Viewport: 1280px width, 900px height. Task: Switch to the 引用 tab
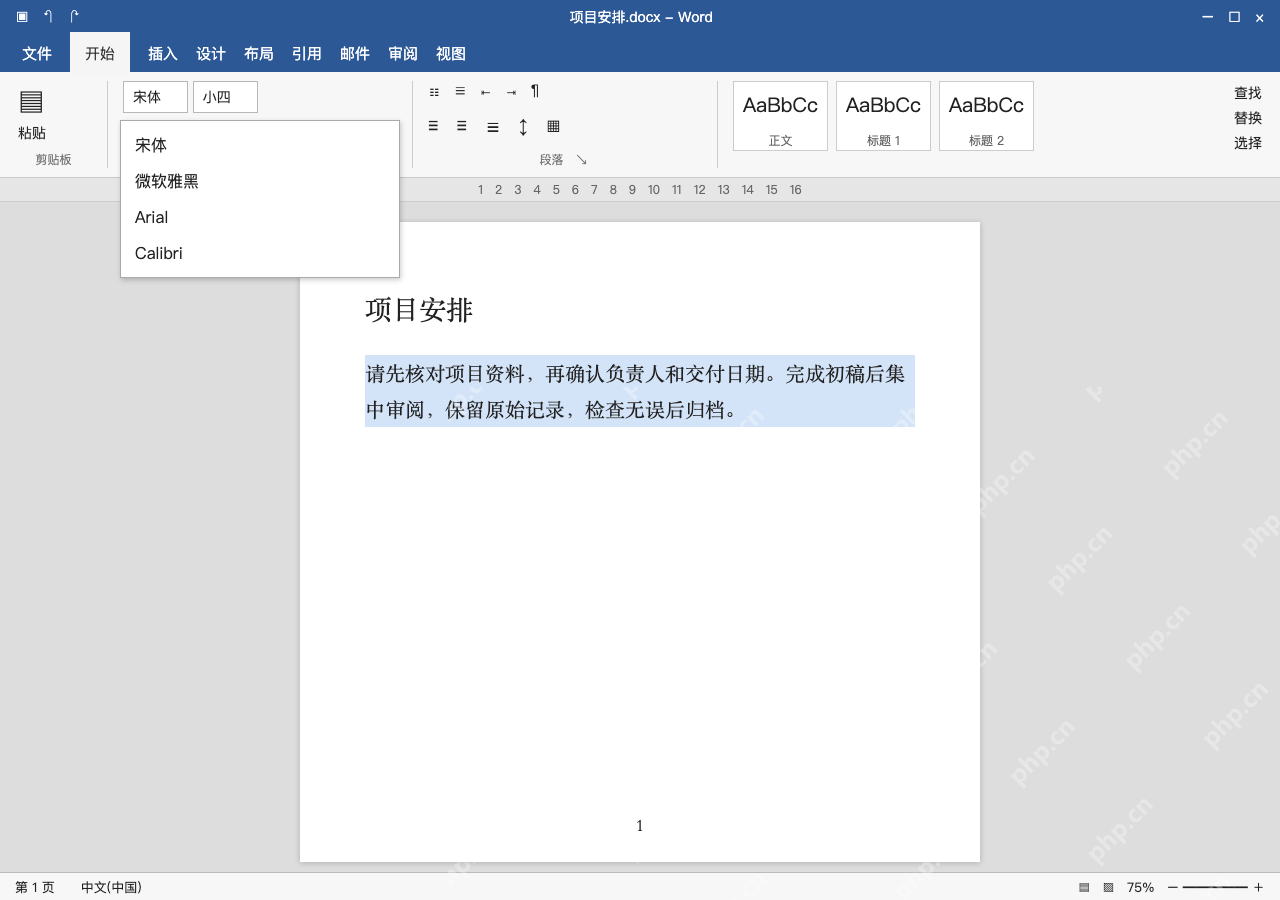pyautogui.click(x=307, y=54)
